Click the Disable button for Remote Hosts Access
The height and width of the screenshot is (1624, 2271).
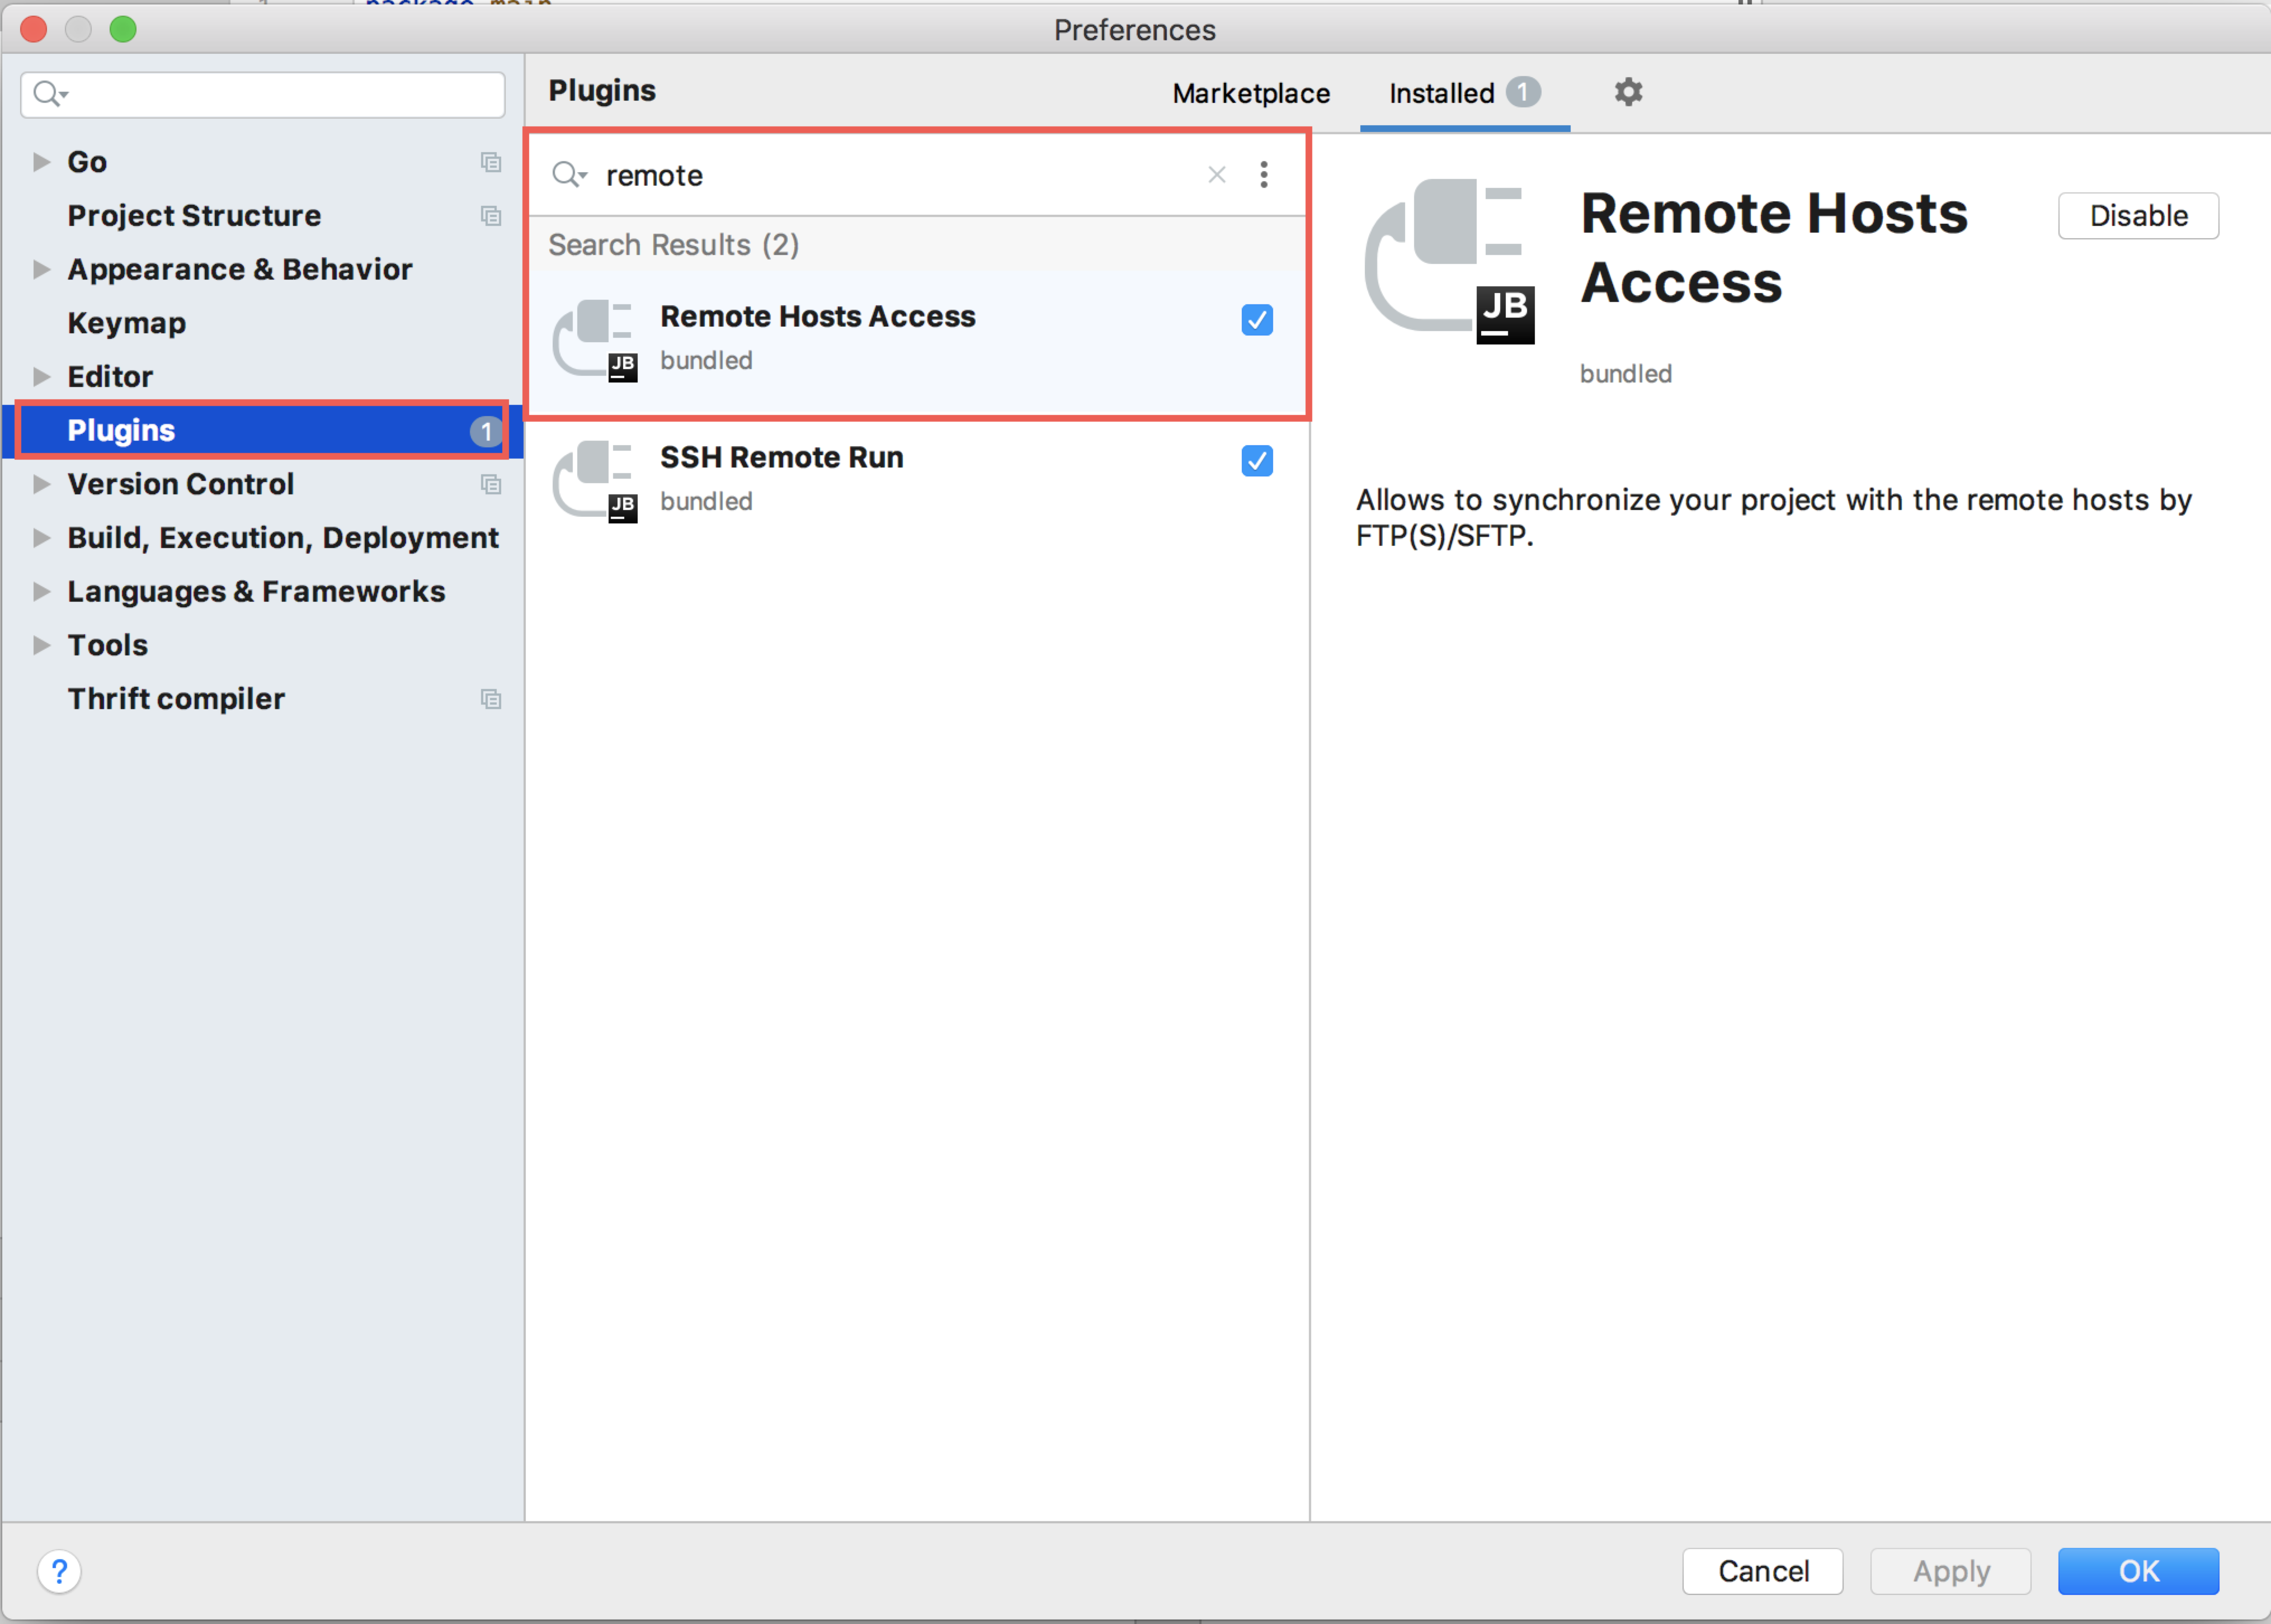pos(2137,216)
